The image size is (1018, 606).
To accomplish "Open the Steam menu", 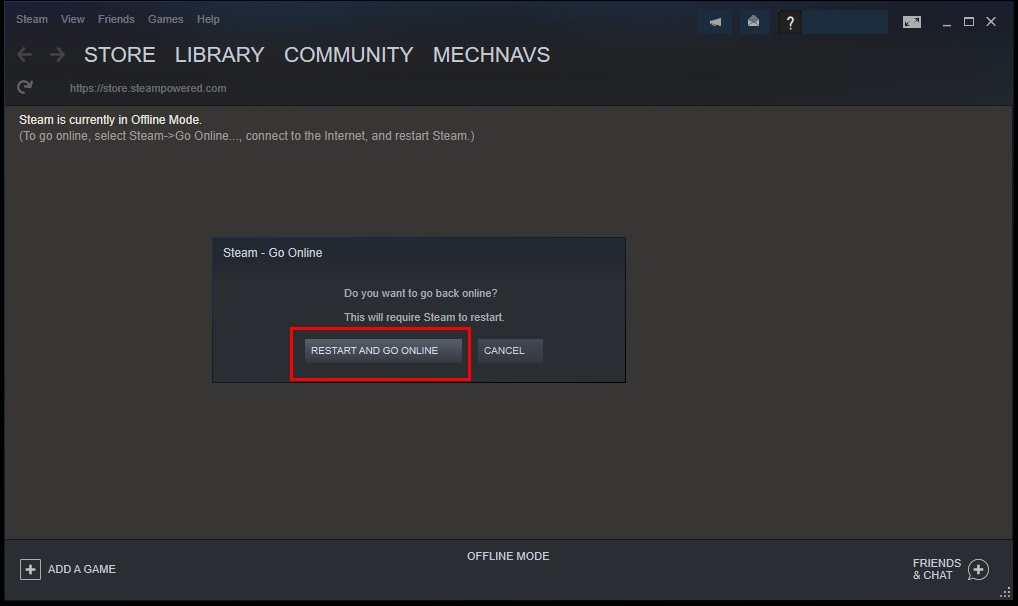I will [32, 19].
